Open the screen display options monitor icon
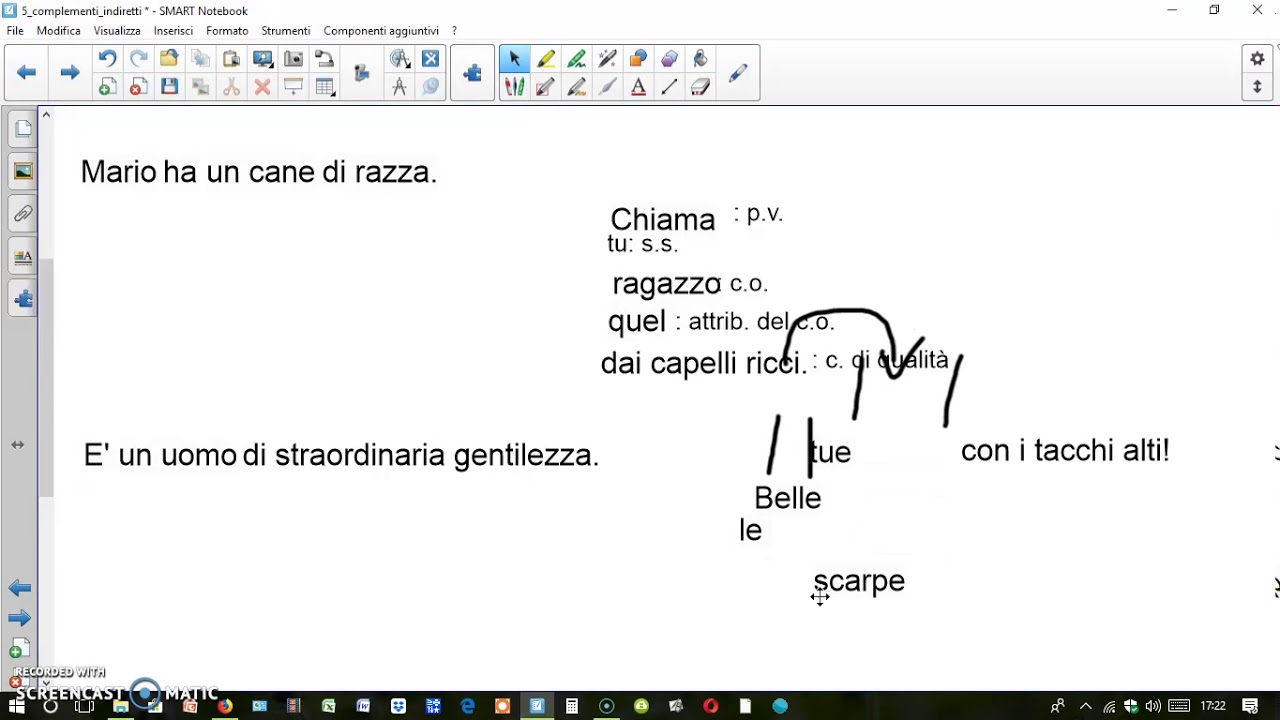Image resolution: width=1280 pixels, height=720 pixels. click(x=262, y=58)
